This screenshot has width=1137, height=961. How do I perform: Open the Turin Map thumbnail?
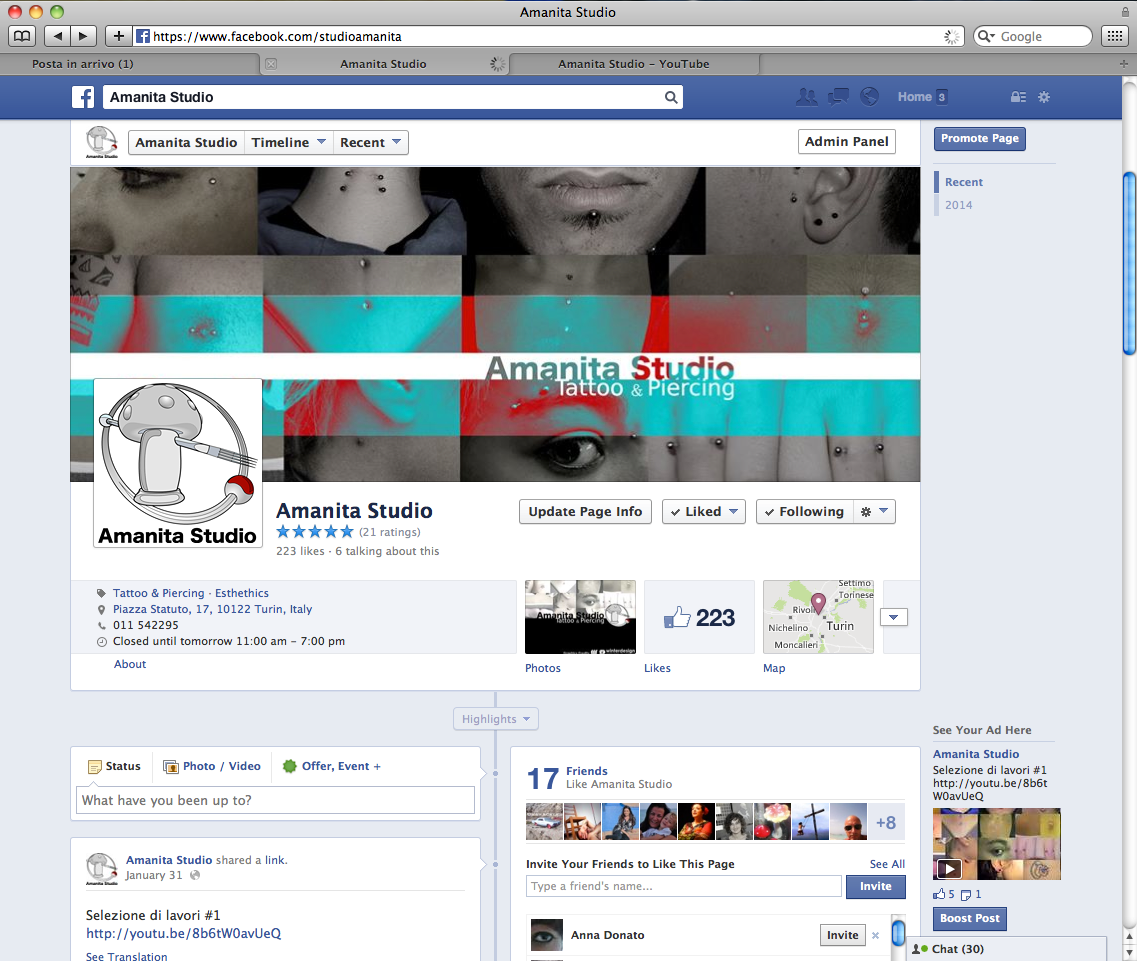click(818, 617)
